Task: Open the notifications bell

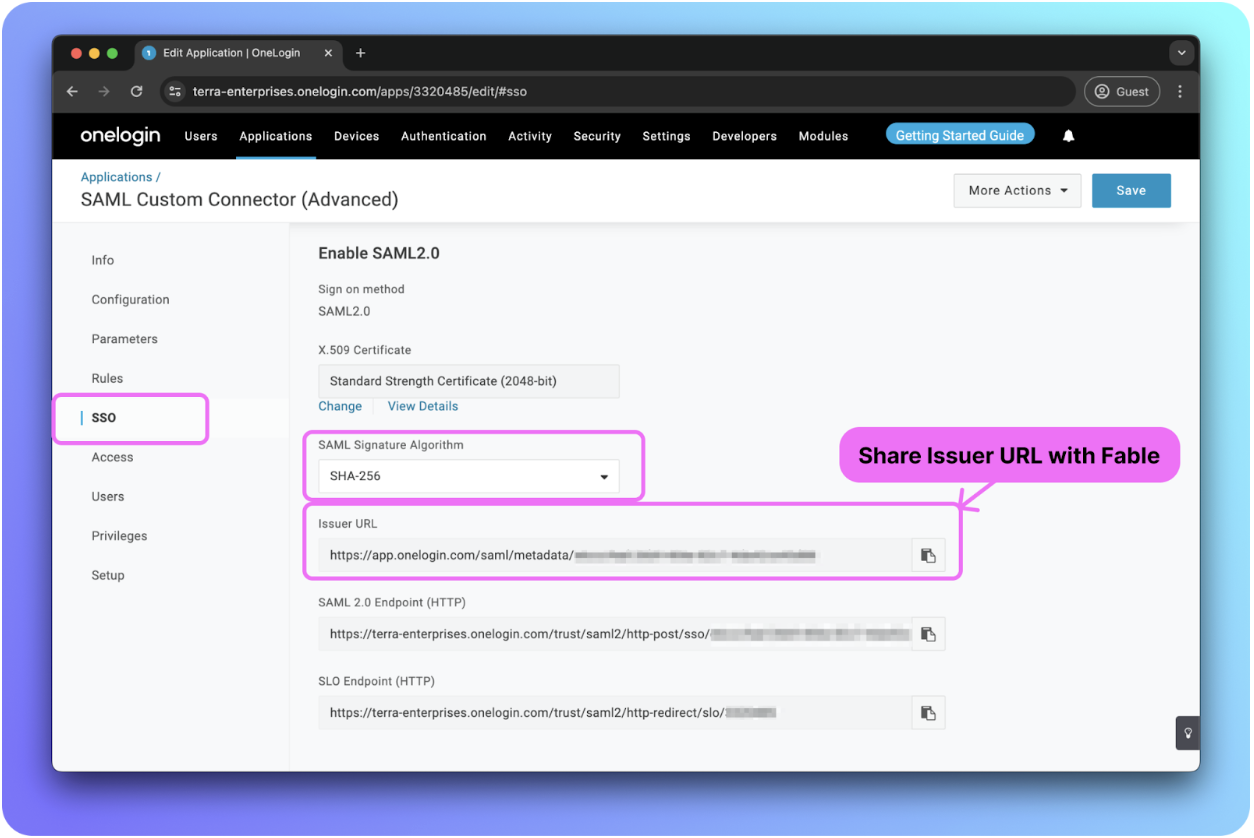Action: [1068, 136]
